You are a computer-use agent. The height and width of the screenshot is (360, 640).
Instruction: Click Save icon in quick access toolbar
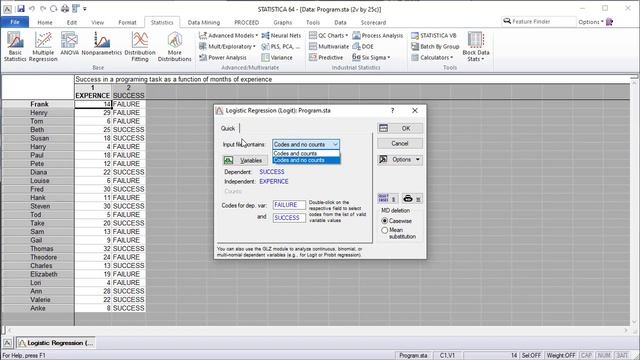tap(21, 9)
